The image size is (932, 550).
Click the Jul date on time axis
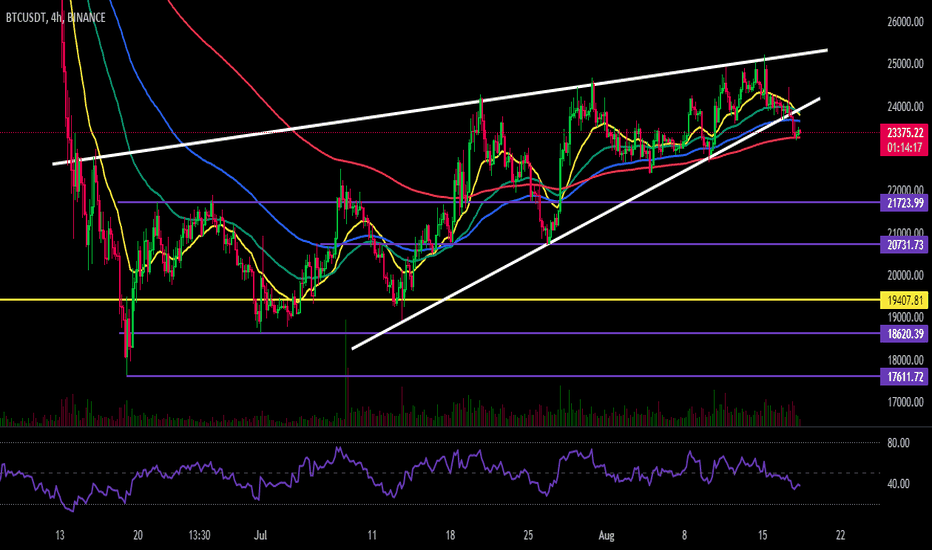(x=260, y=535)
